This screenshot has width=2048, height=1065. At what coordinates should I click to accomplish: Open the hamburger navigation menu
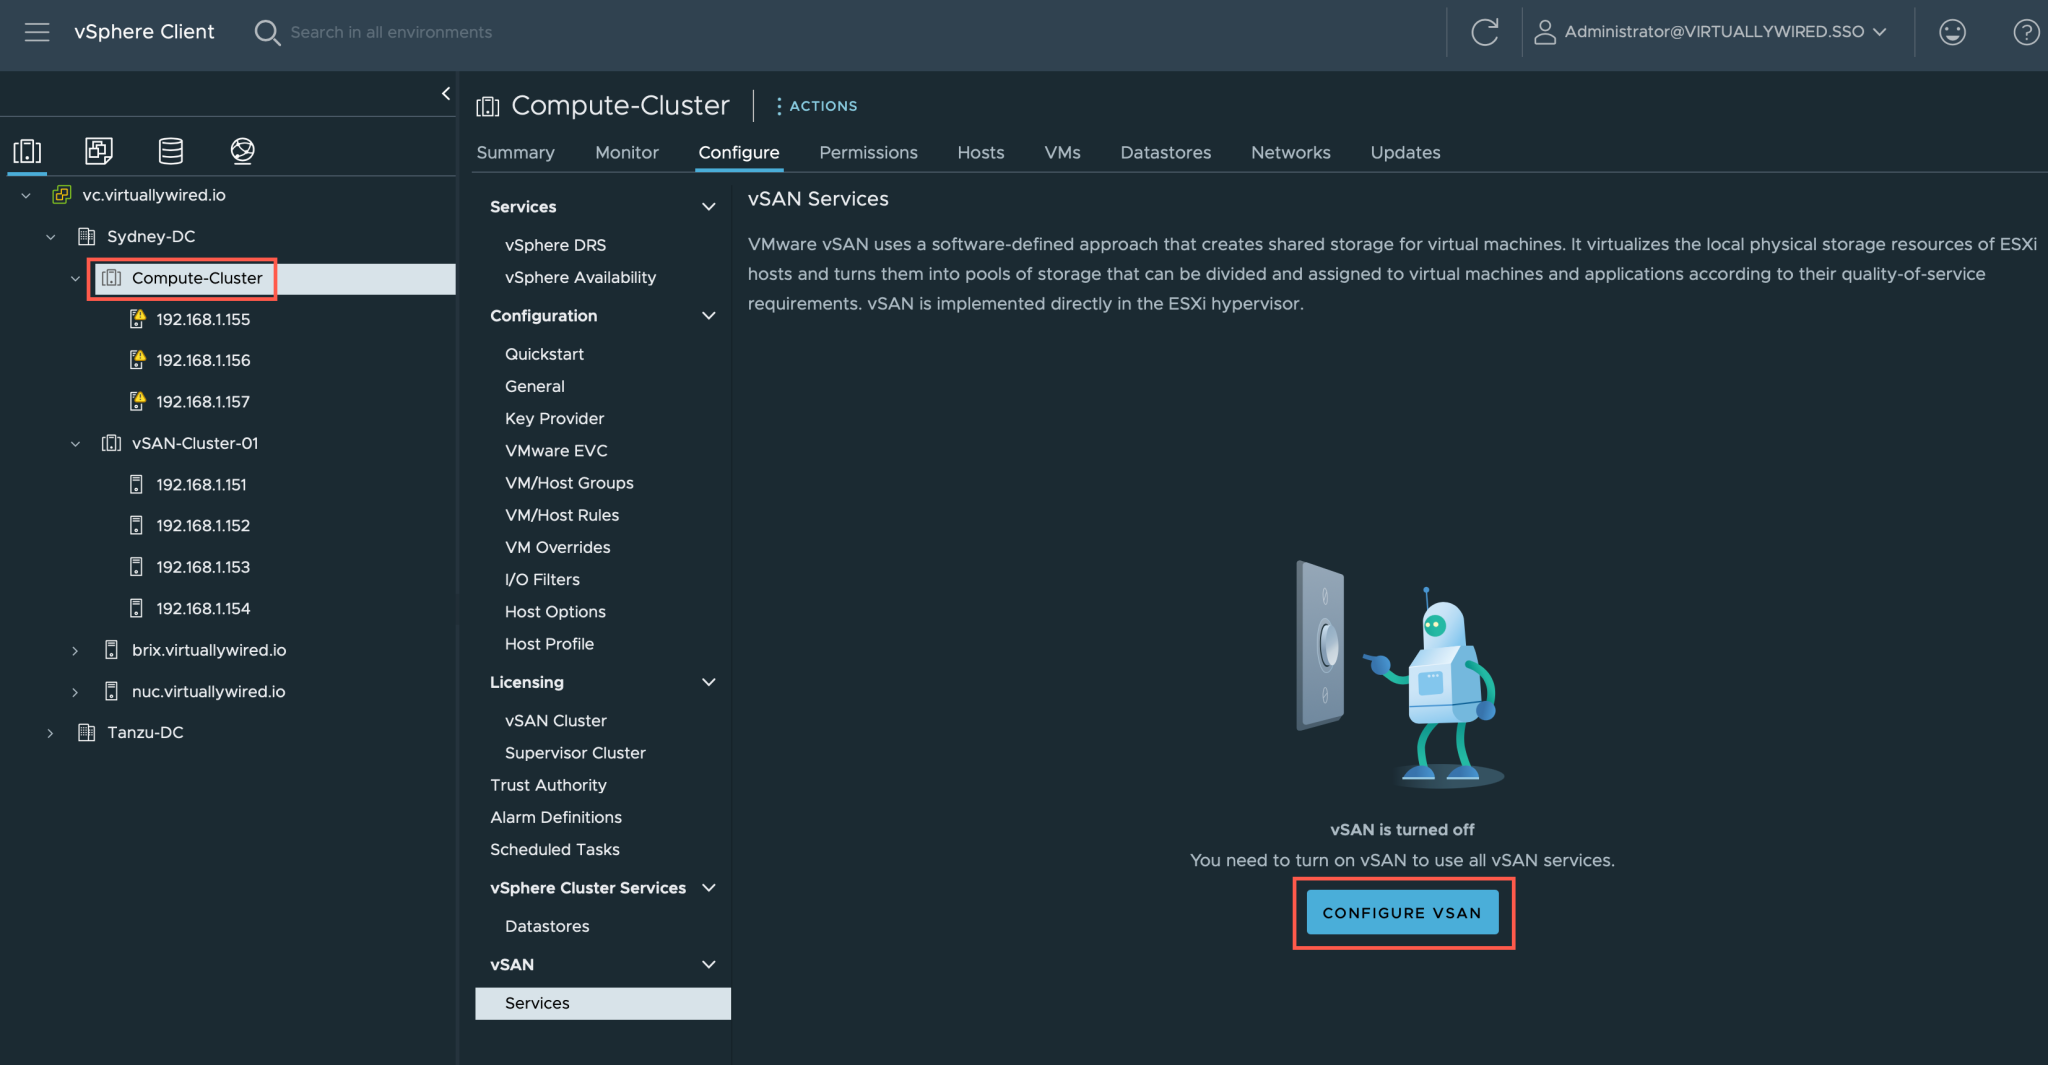pos(37,32)
